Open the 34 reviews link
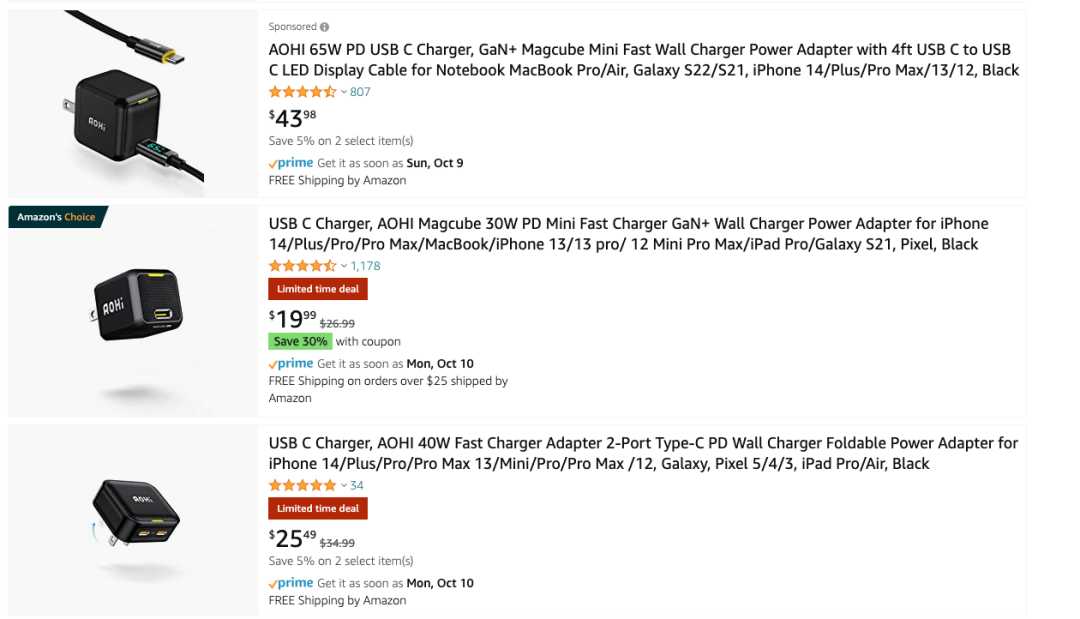 357,485
